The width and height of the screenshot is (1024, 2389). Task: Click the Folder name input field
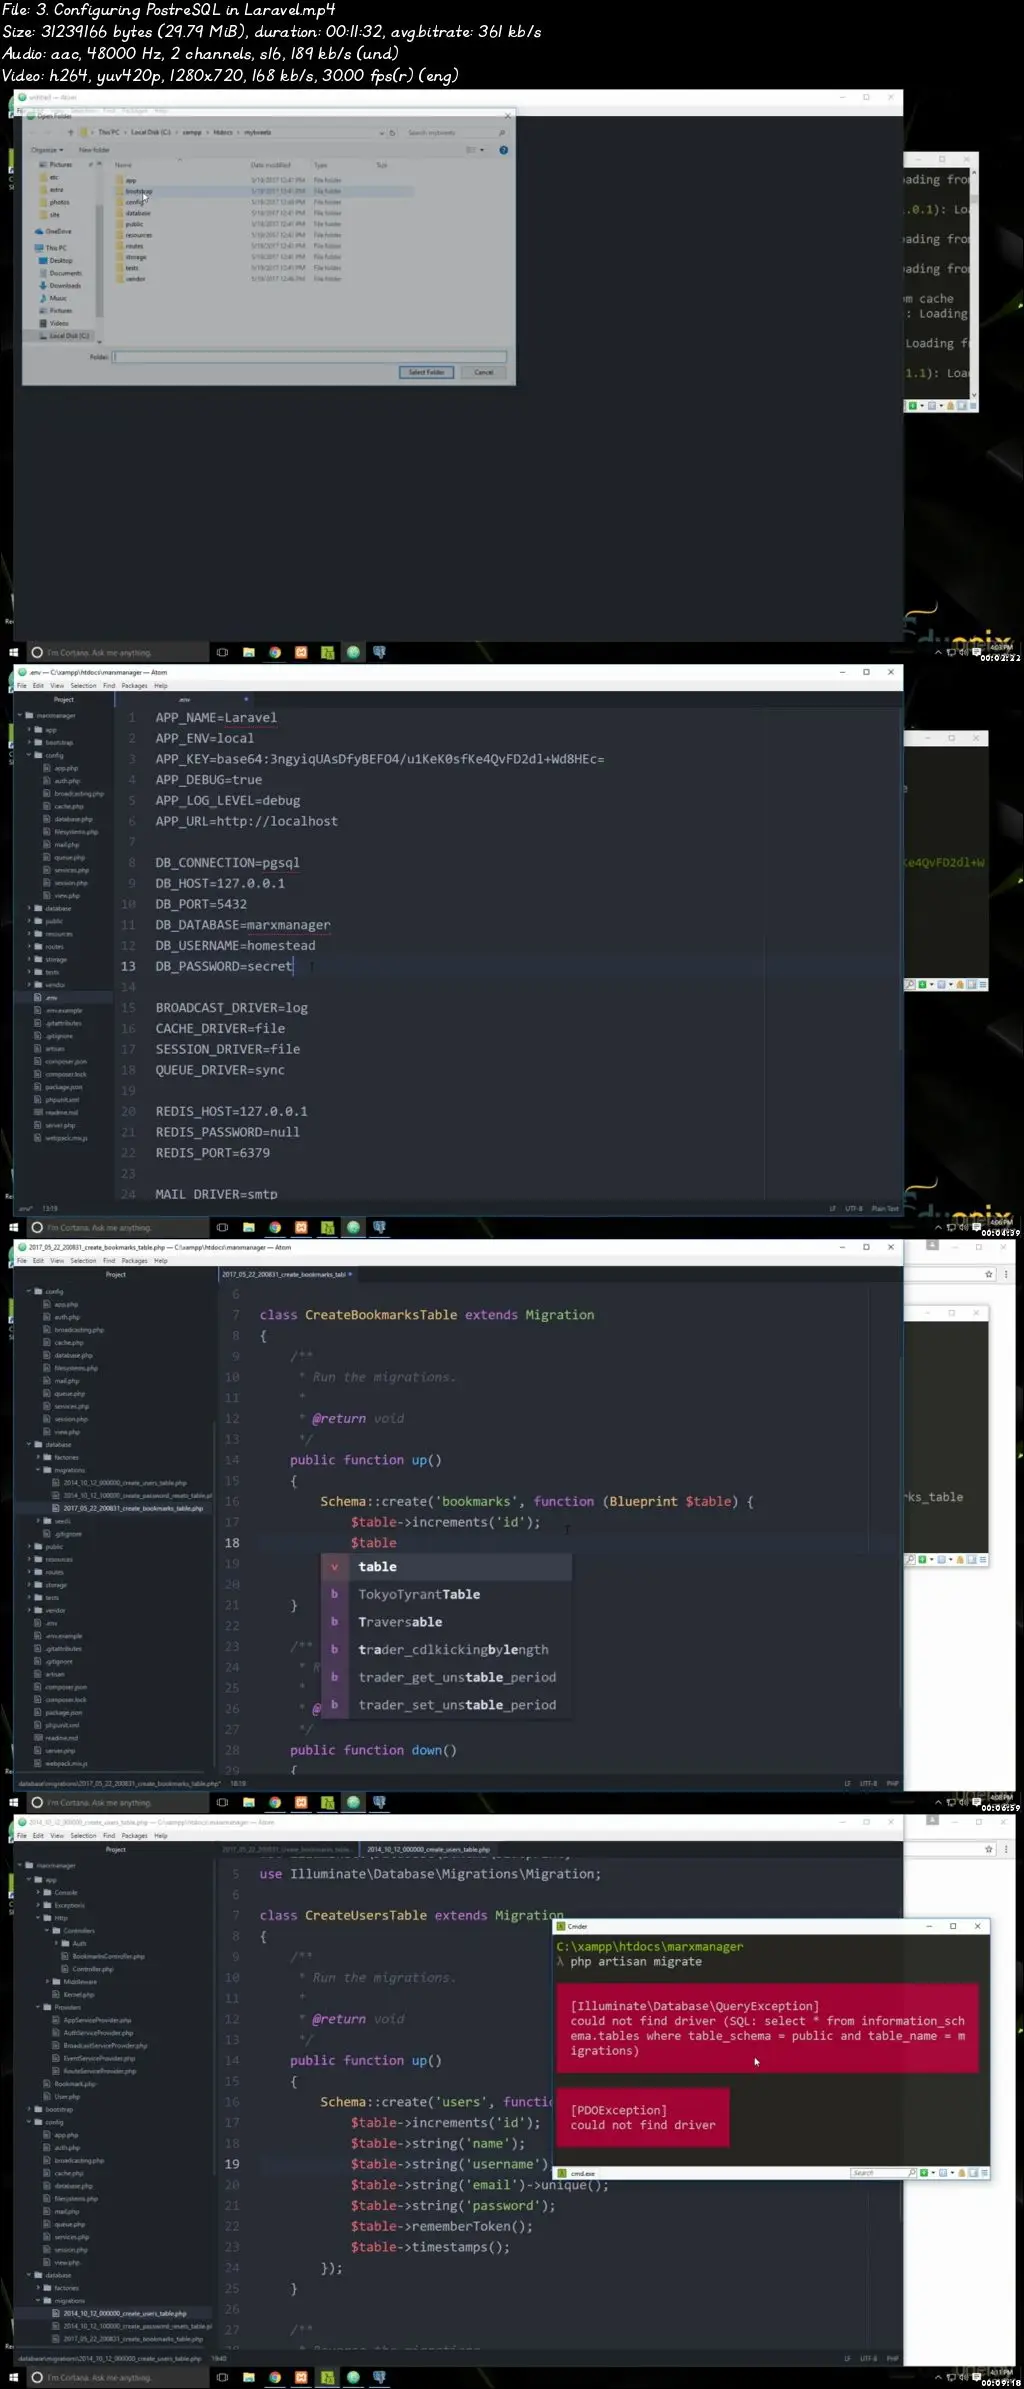tap(310, 356)
